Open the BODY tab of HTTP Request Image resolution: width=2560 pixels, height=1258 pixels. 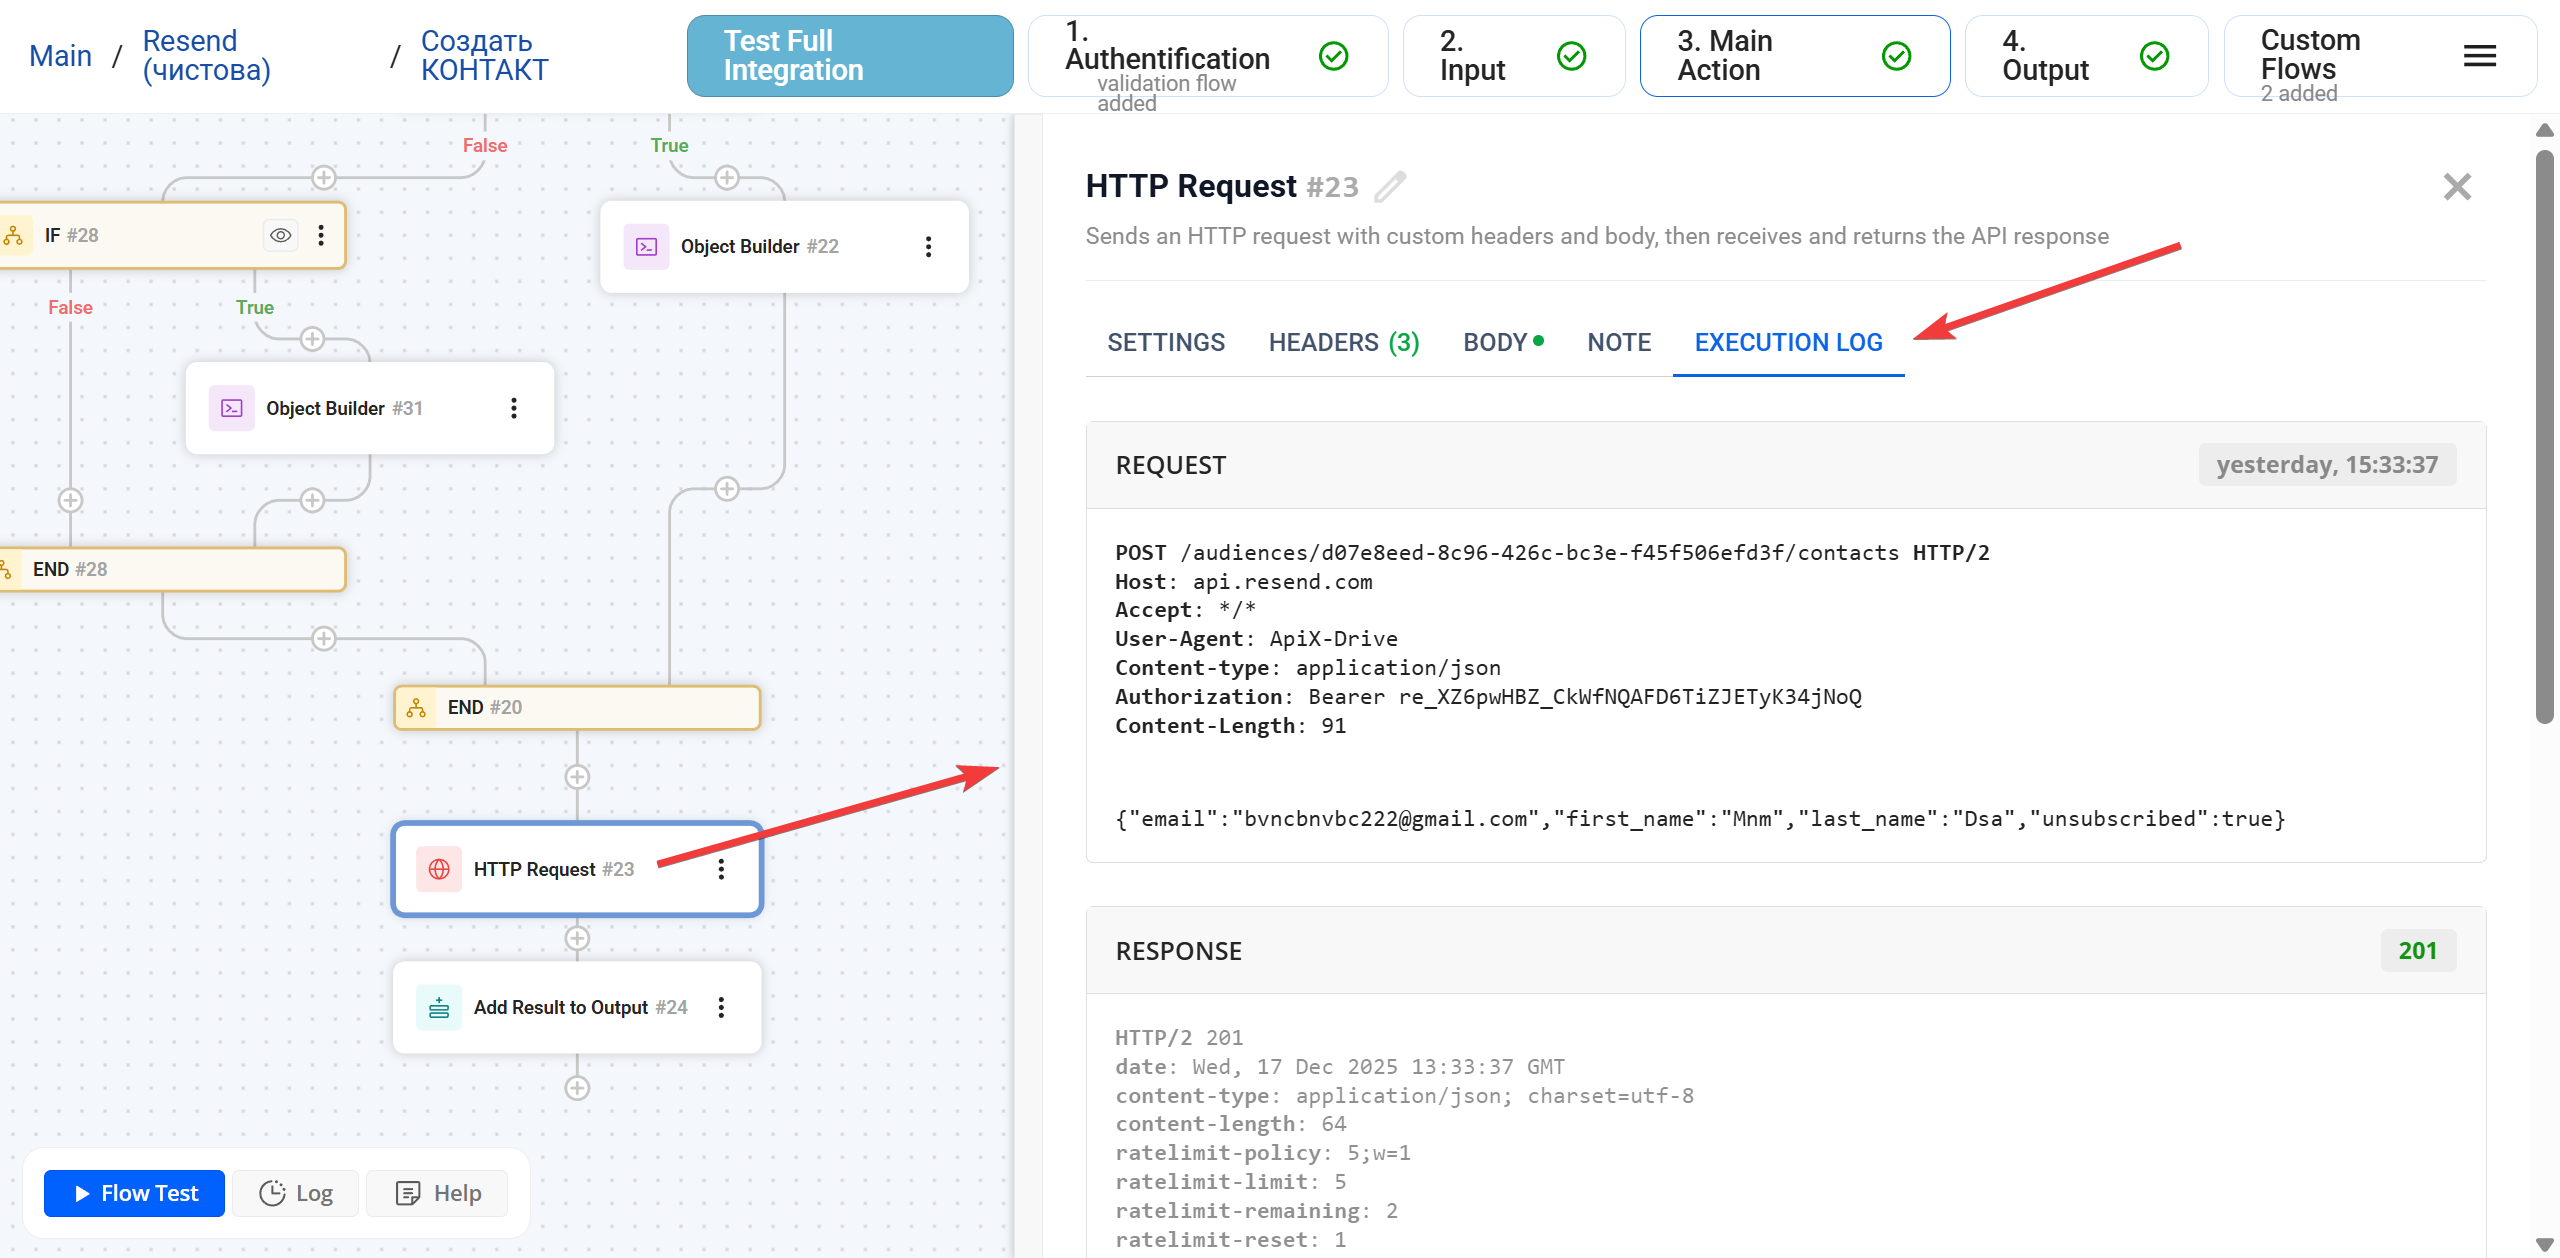[x=1496, y=342]
